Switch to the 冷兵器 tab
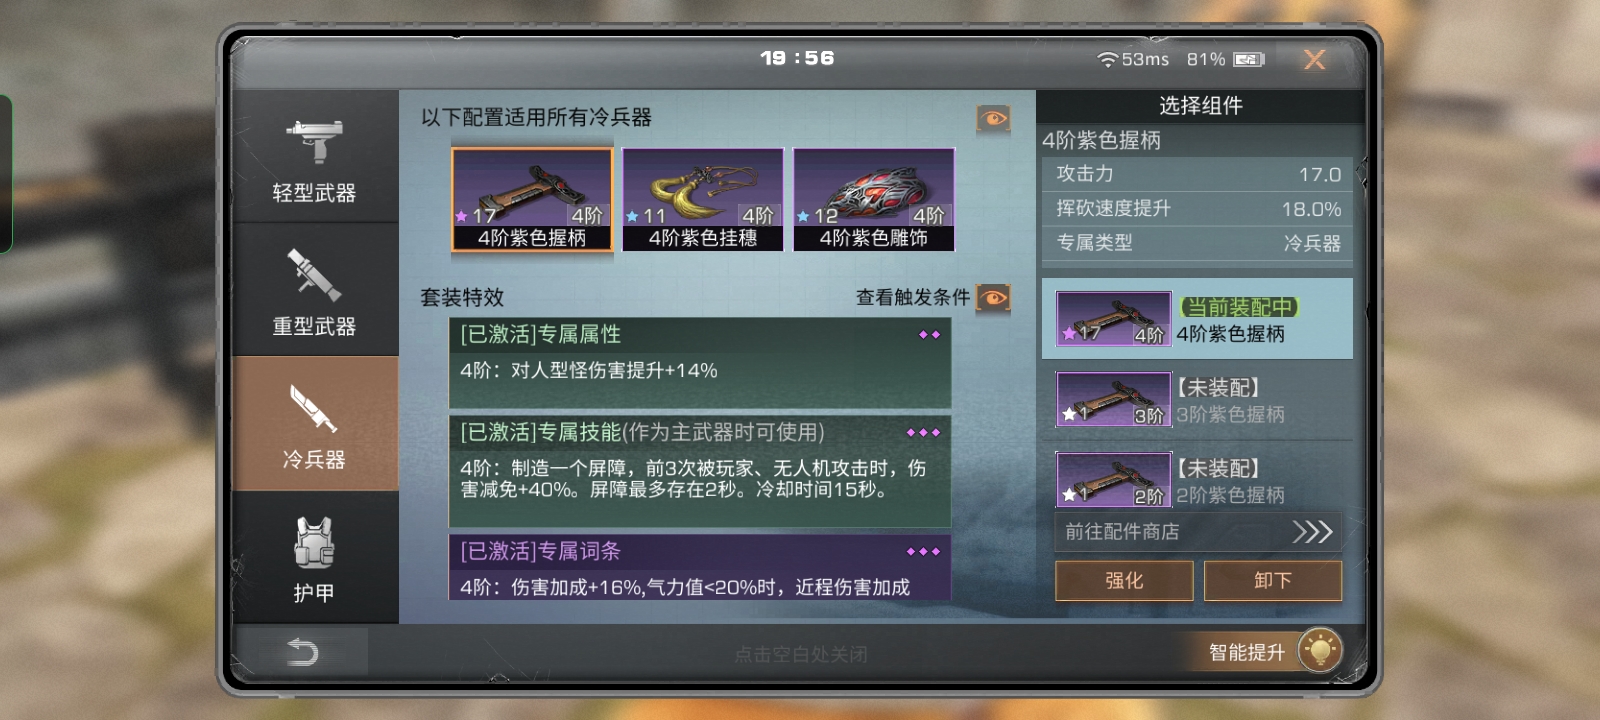The image size is (1600, 720). [x=315, y=424]
